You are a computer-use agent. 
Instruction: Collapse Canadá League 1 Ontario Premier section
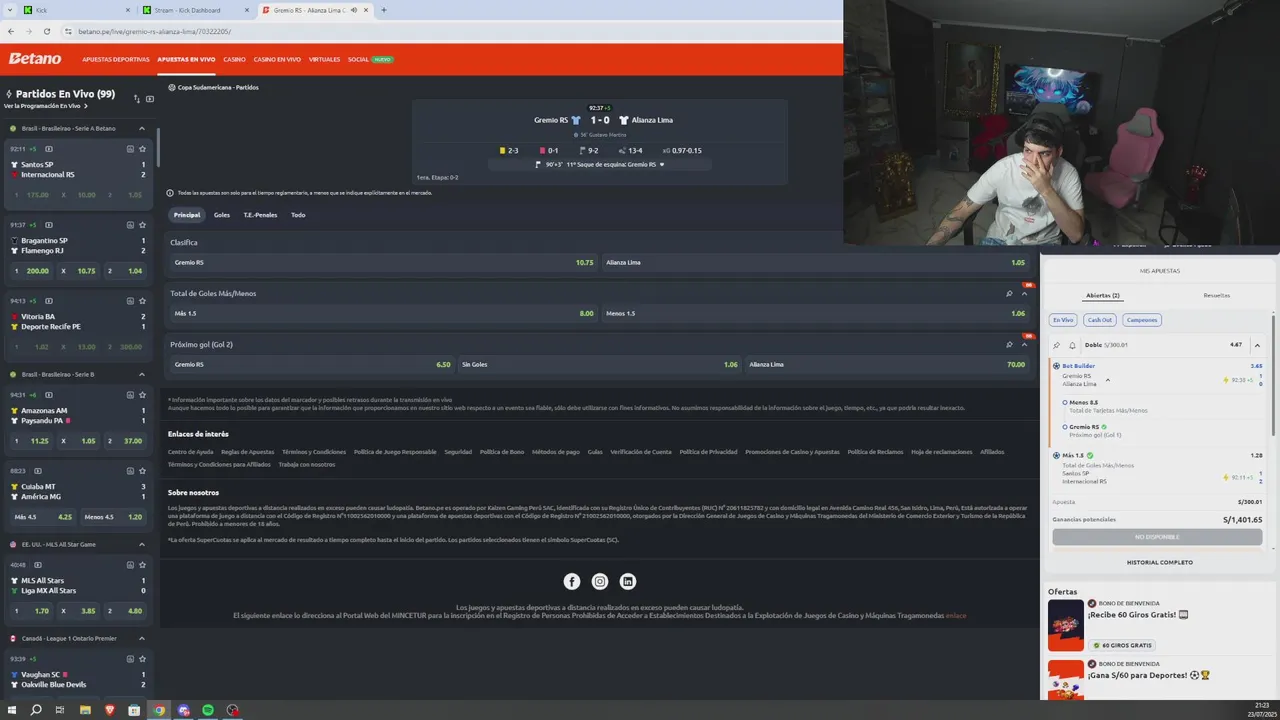click(142, 638)
